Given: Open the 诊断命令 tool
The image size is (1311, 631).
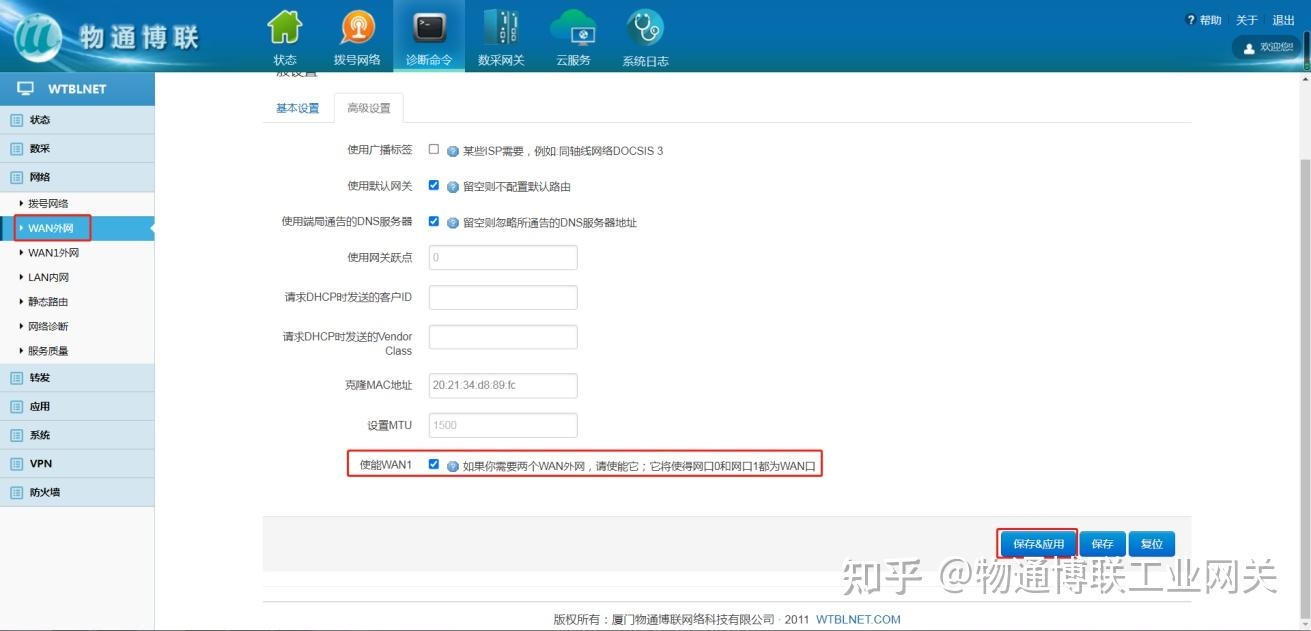Looking at the screenshot, I should pyautogui.click(x=428, y=35).
